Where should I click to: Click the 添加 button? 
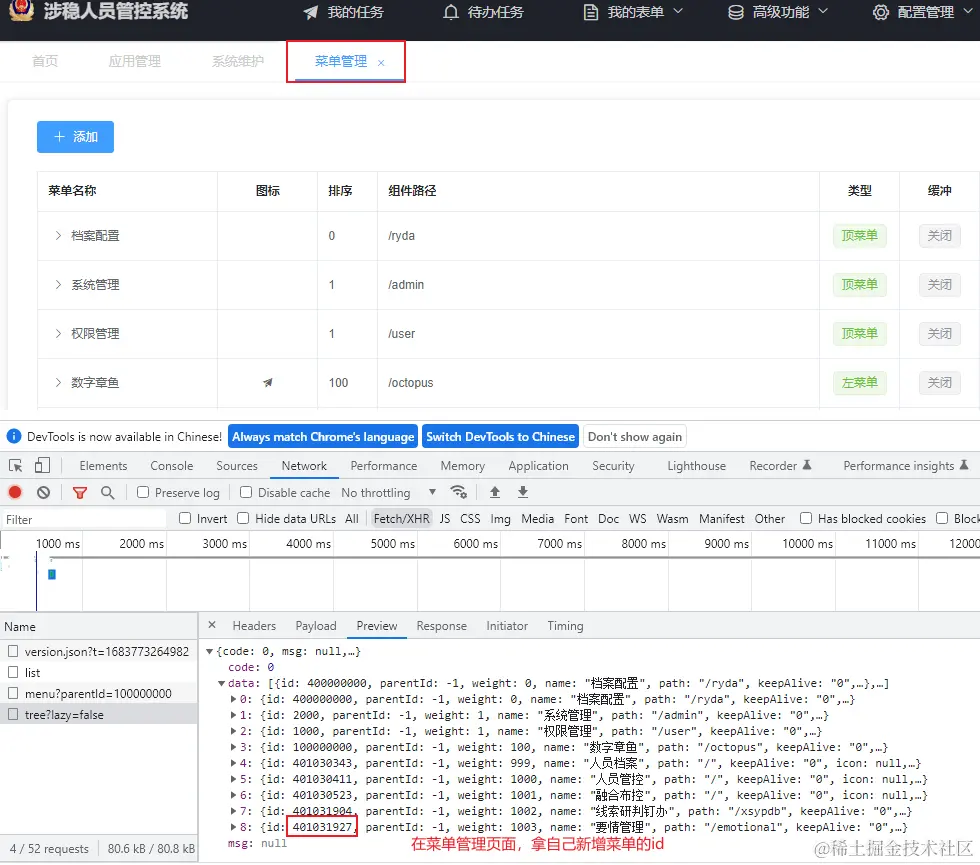pos(75,137)
